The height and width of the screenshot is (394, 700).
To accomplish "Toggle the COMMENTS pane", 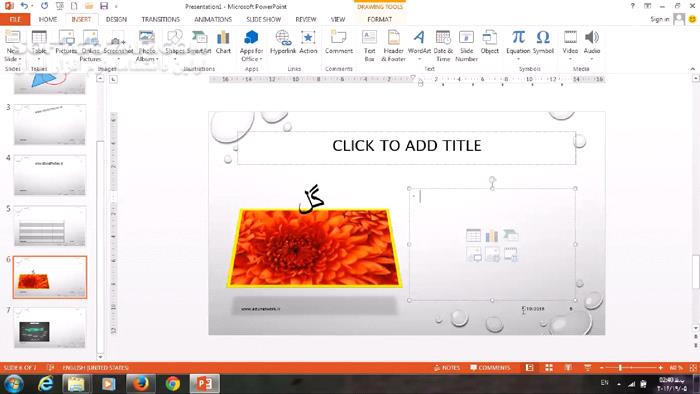I will pyautogui.click(x=490, y=368).
